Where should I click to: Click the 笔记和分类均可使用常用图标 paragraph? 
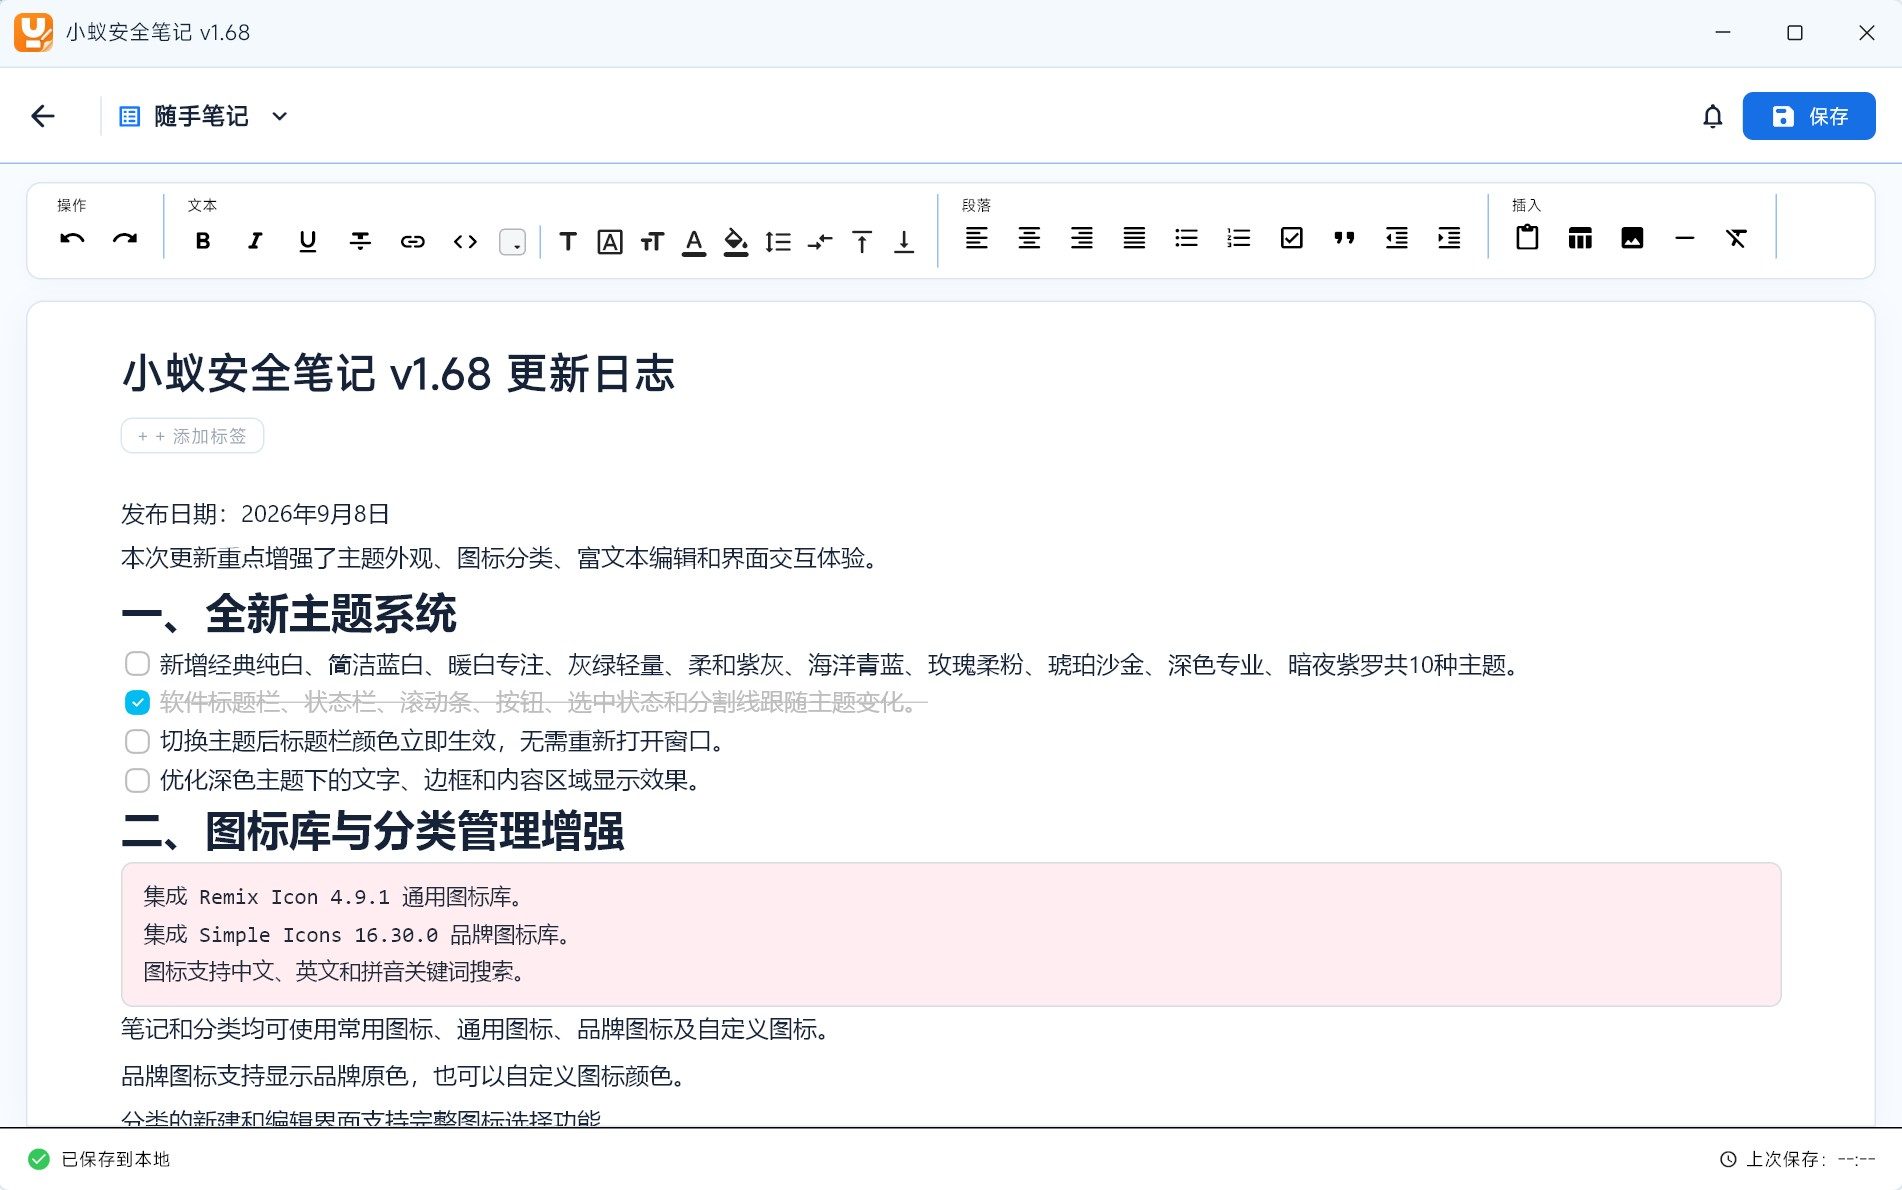[477, 1029]
